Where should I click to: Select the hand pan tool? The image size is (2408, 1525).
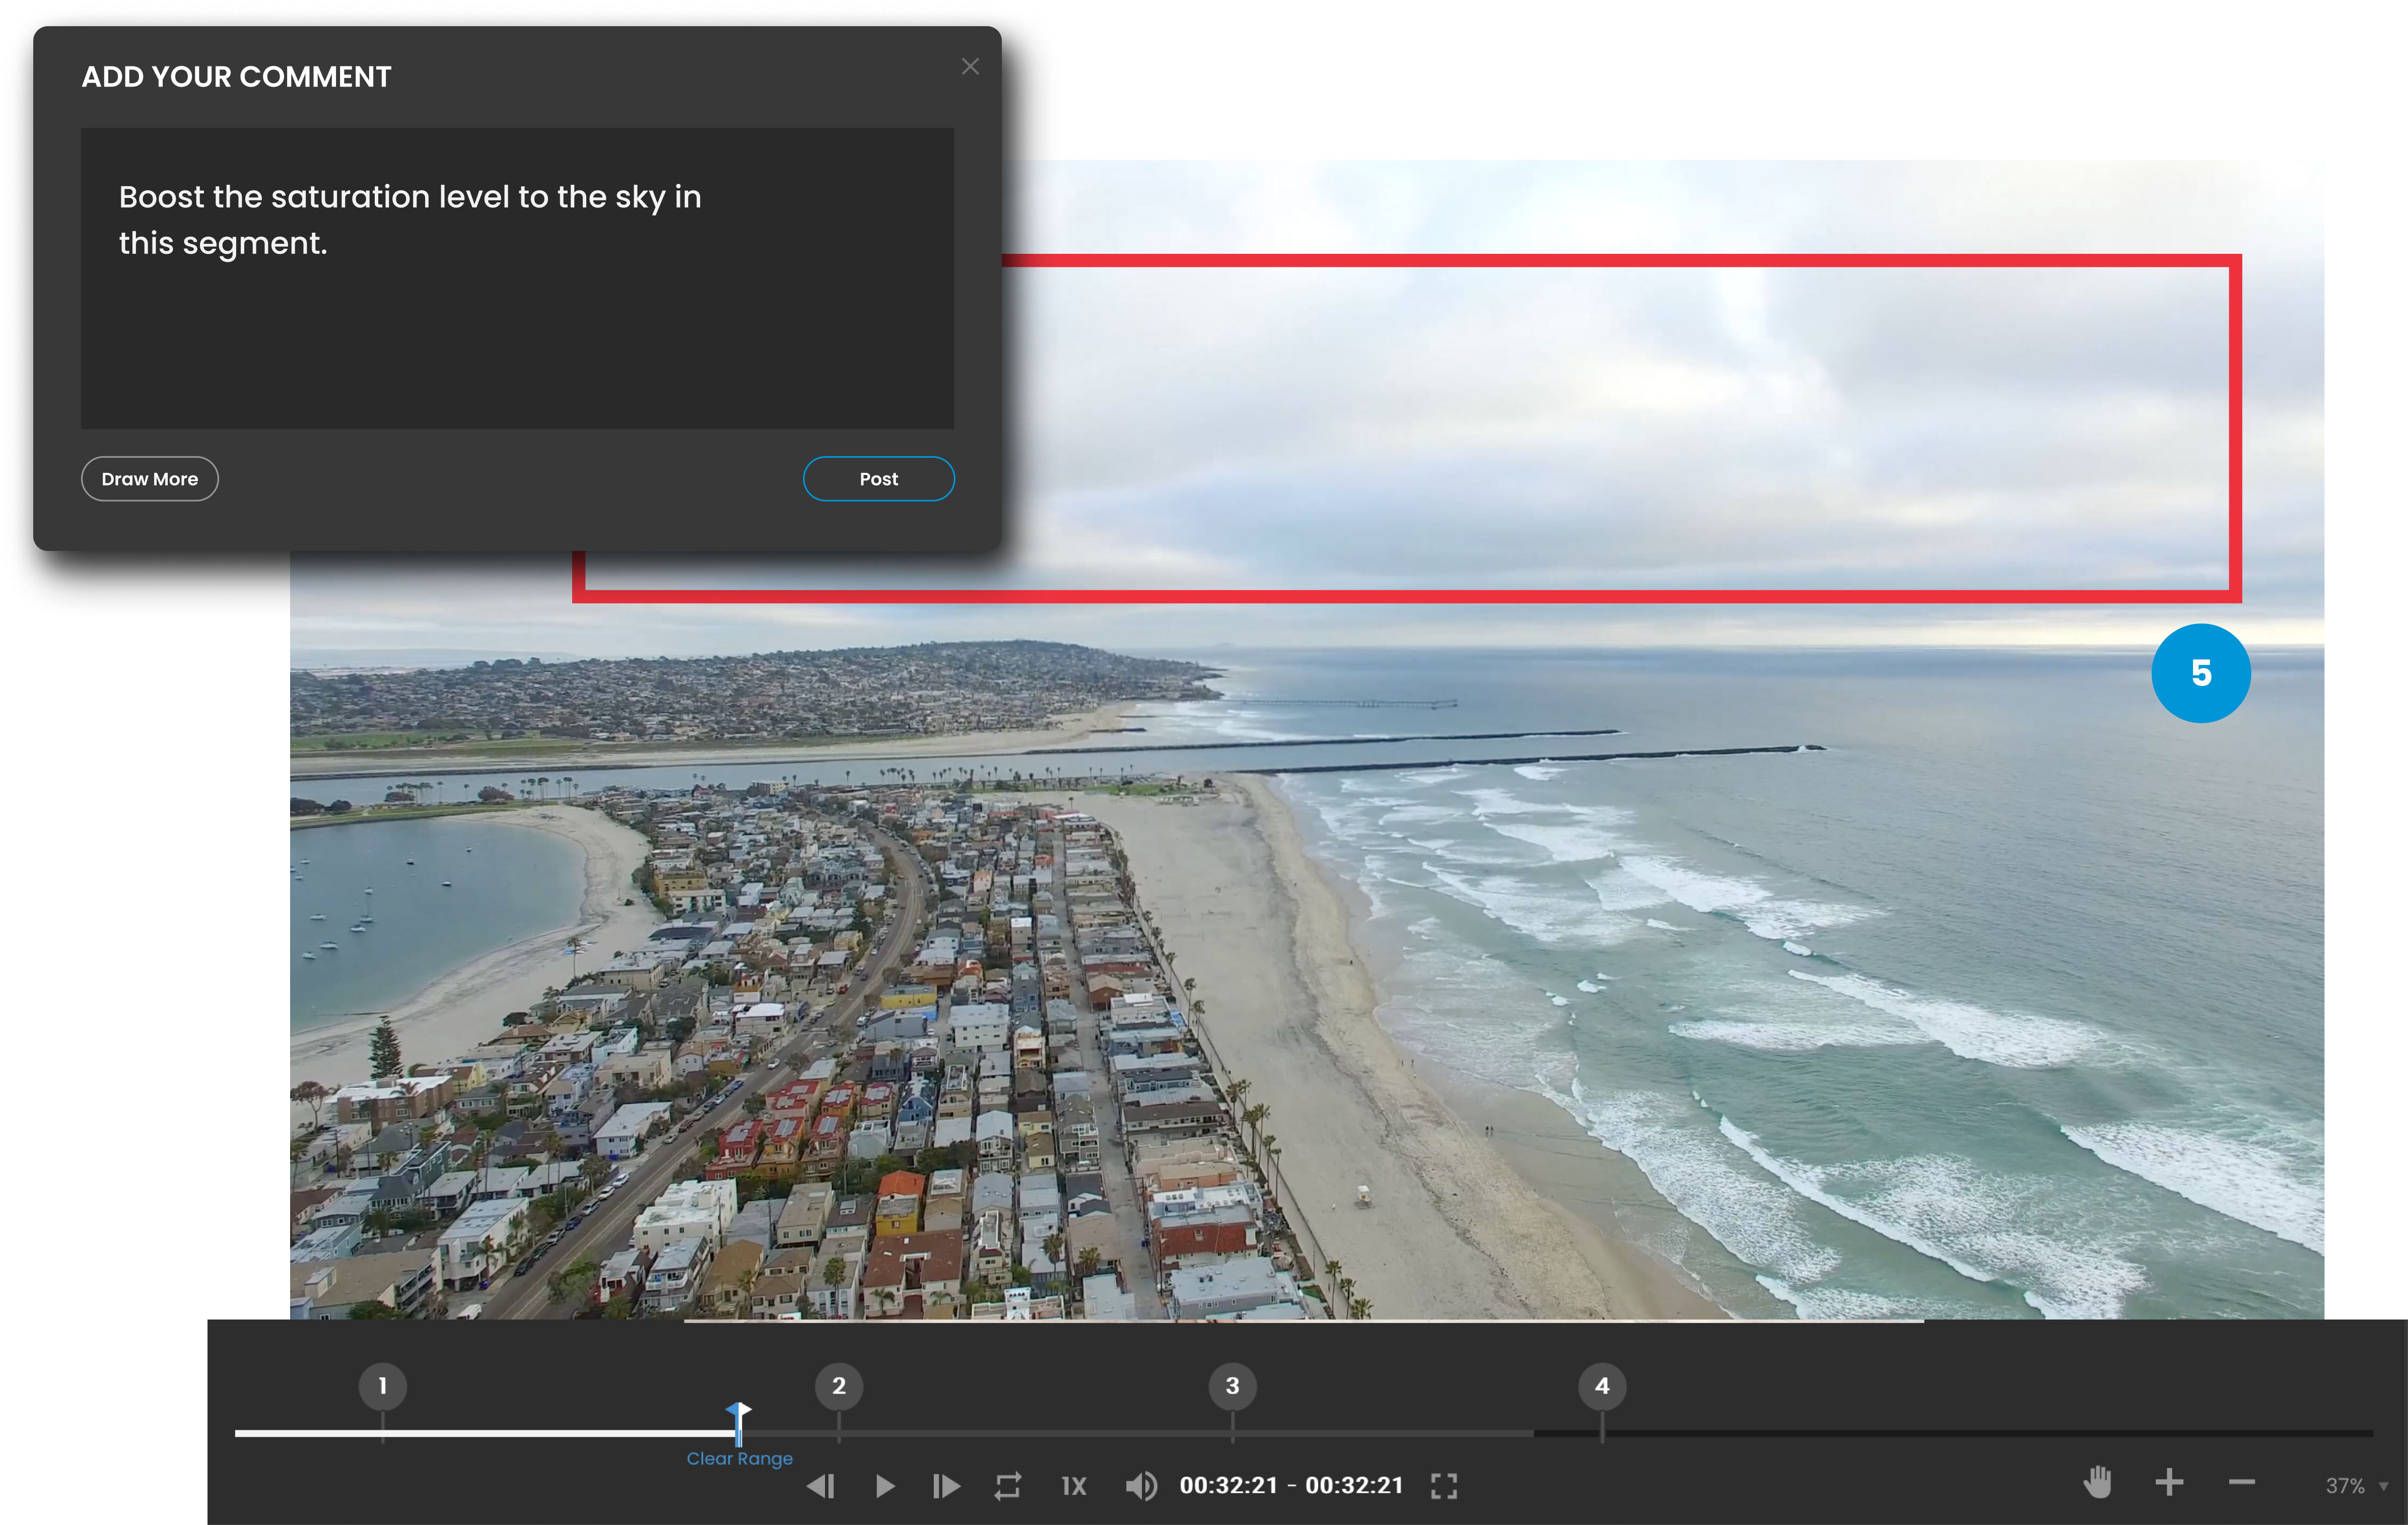pyautogui.click(x=2096, y=1483)
